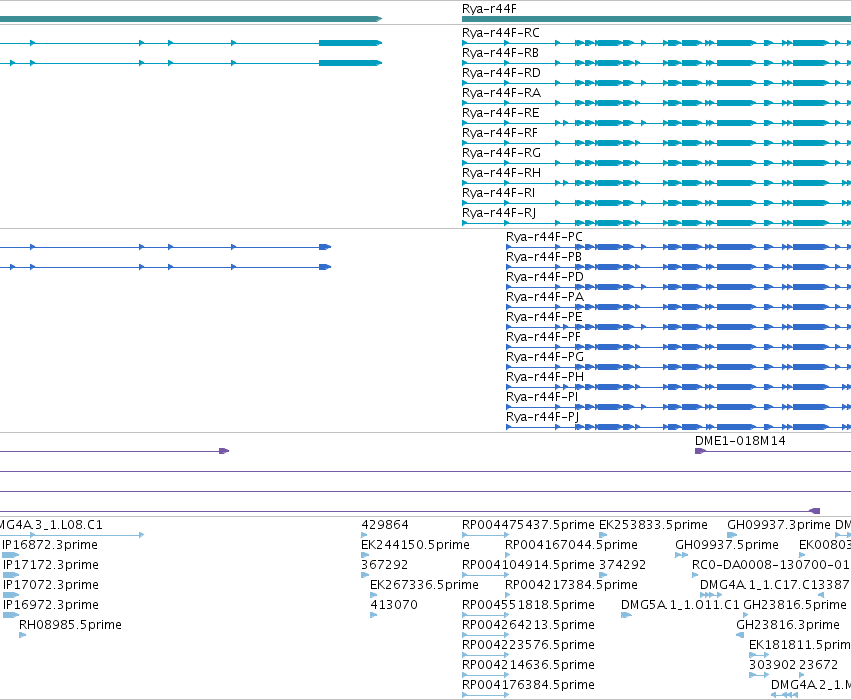Click polypeptide Rya-r44F-PG
This screenshot has height=700, width=851.
click(x=544, y=357)
